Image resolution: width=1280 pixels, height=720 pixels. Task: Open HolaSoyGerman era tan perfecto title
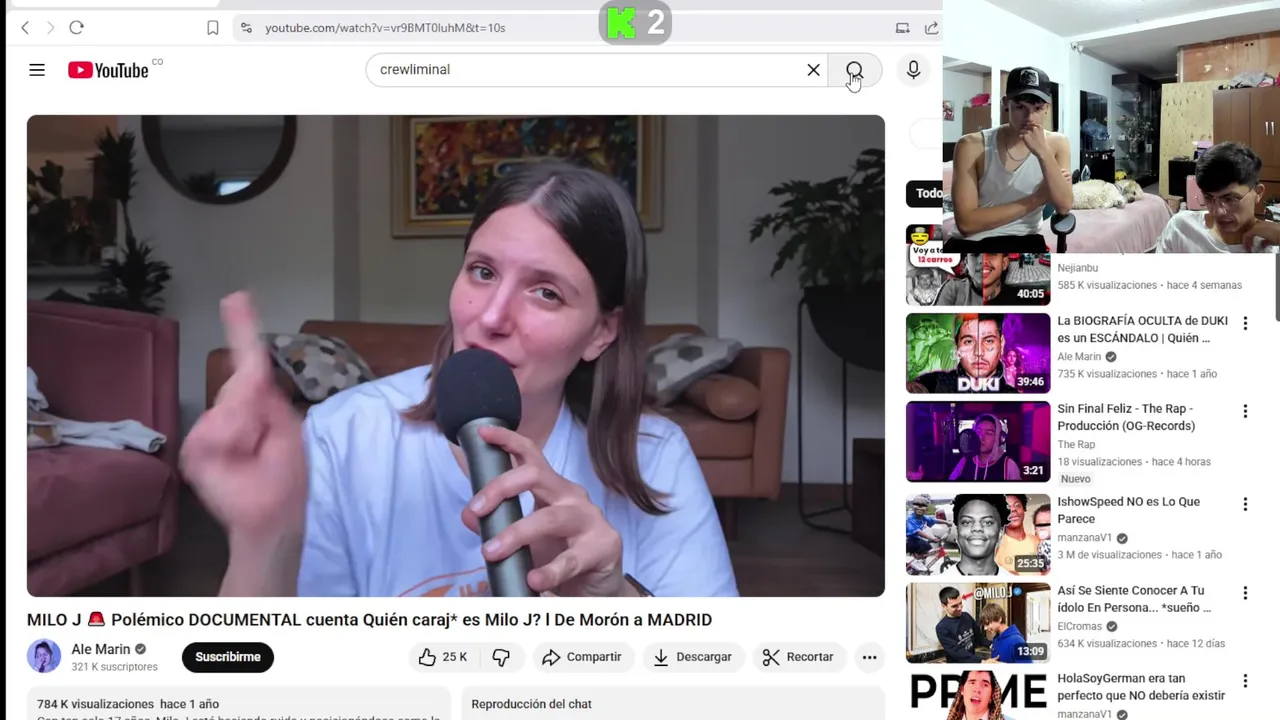(x=1141, y=687)
